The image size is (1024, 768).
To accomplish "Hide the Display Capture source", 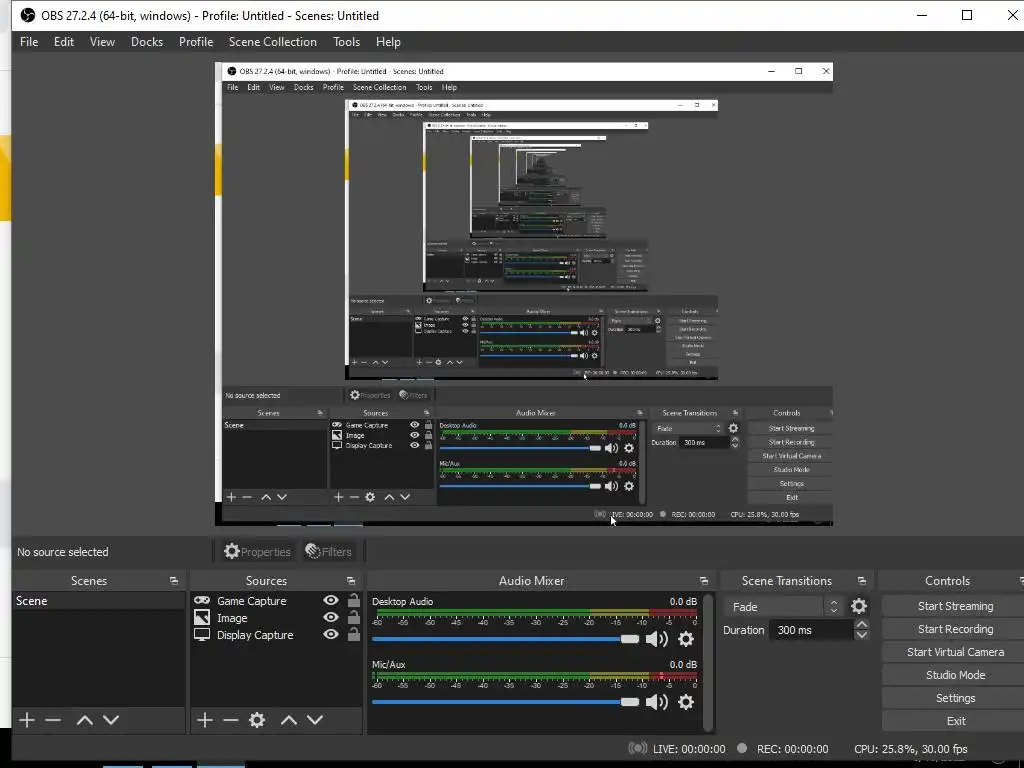I will [x=331, y=634].
